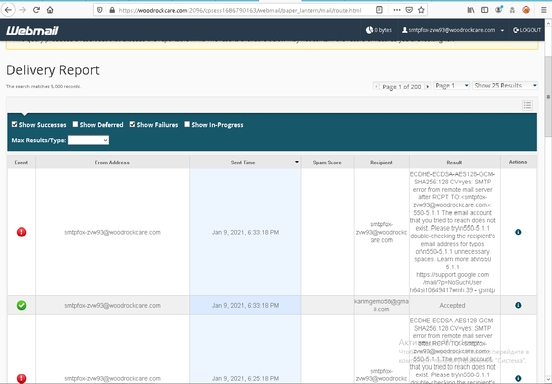552x384 pixels.
Task: Open Show 25 Results dropdown
Action: (x=505, y=85)
